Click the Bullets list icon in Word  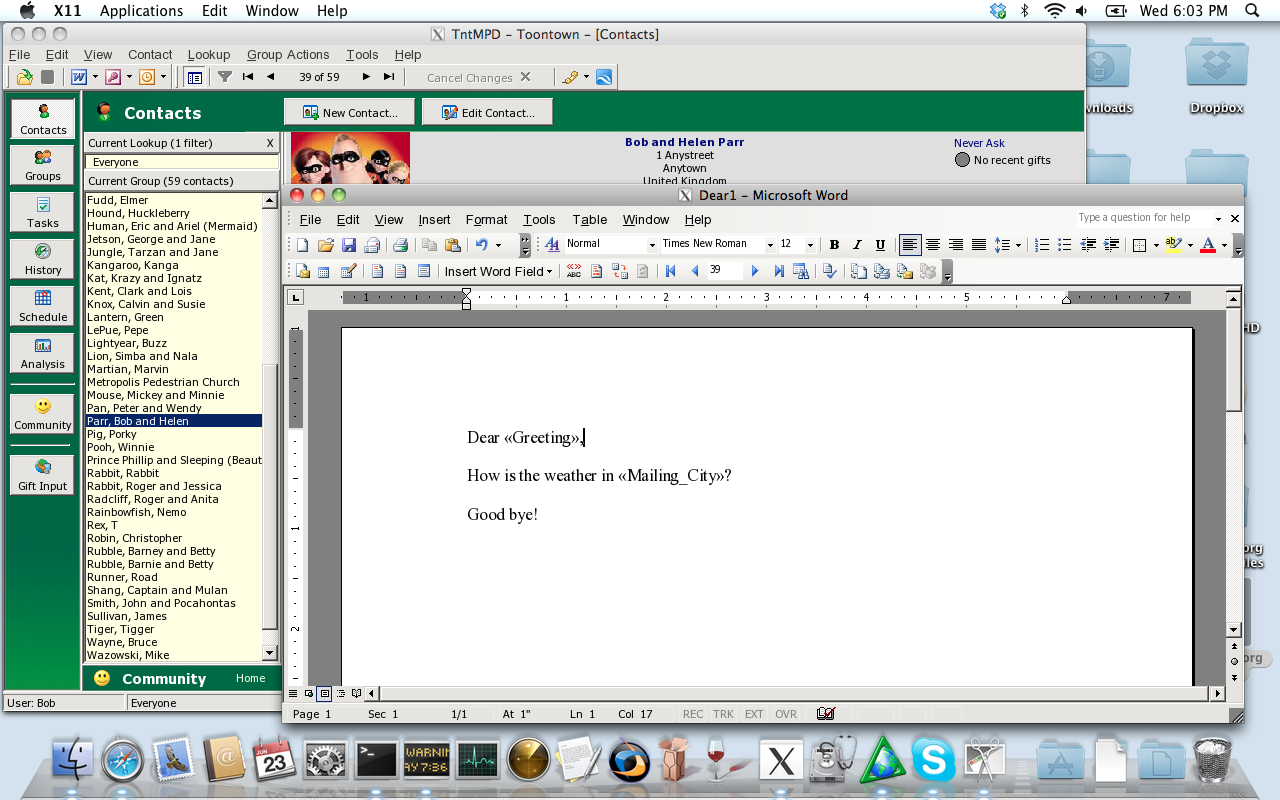(1065, 245)
